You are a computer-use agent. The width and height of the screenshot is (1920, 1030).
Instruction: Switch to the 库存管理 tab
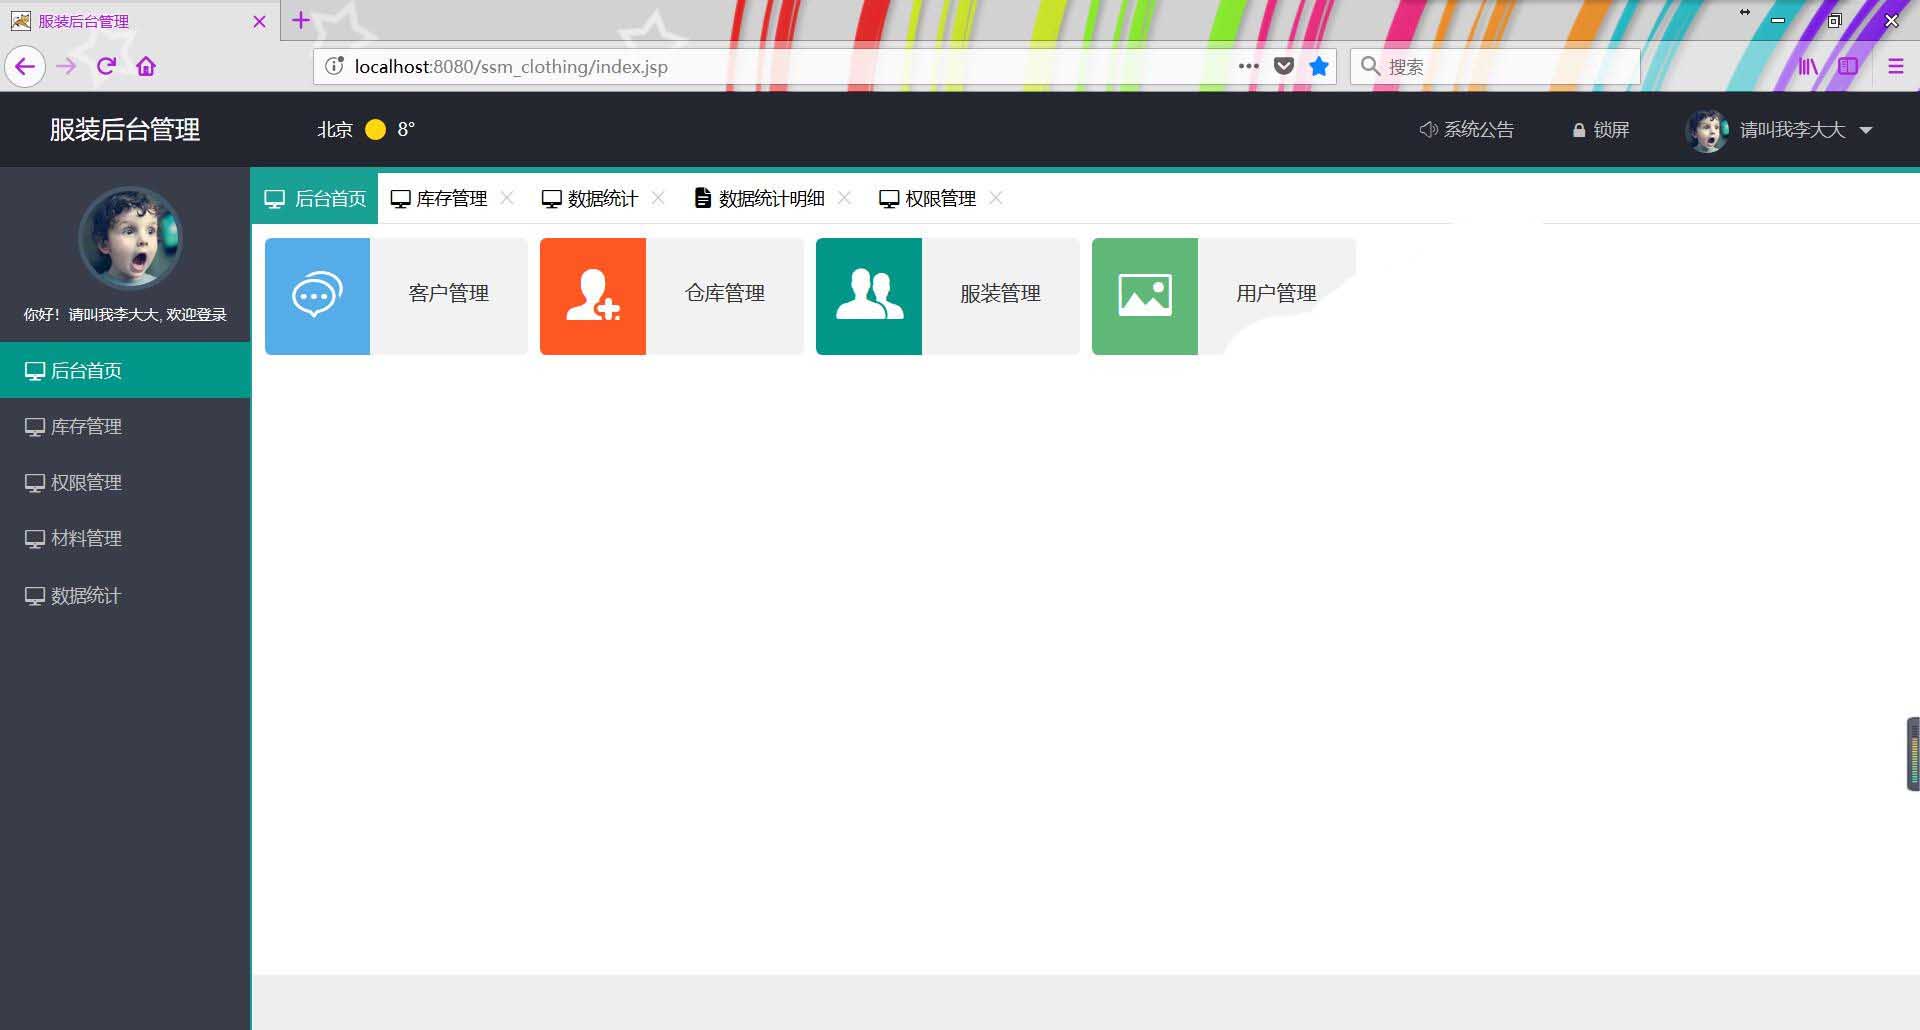[x=439, y=198]
